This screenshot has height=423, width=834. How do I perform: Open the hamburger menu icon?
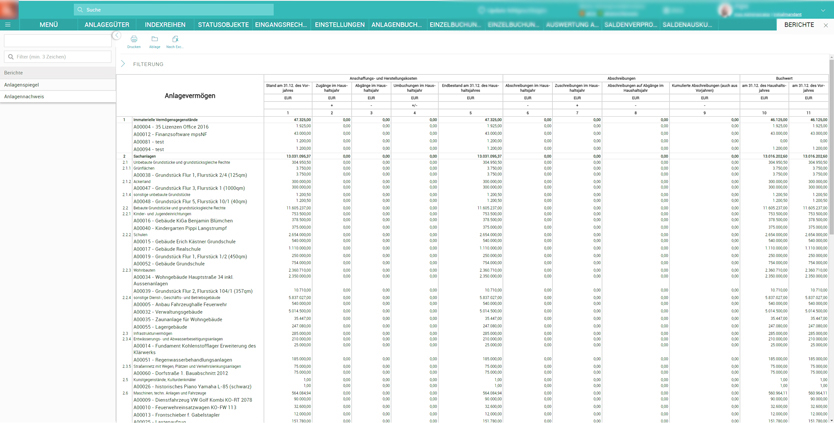(x=8, y=25)
